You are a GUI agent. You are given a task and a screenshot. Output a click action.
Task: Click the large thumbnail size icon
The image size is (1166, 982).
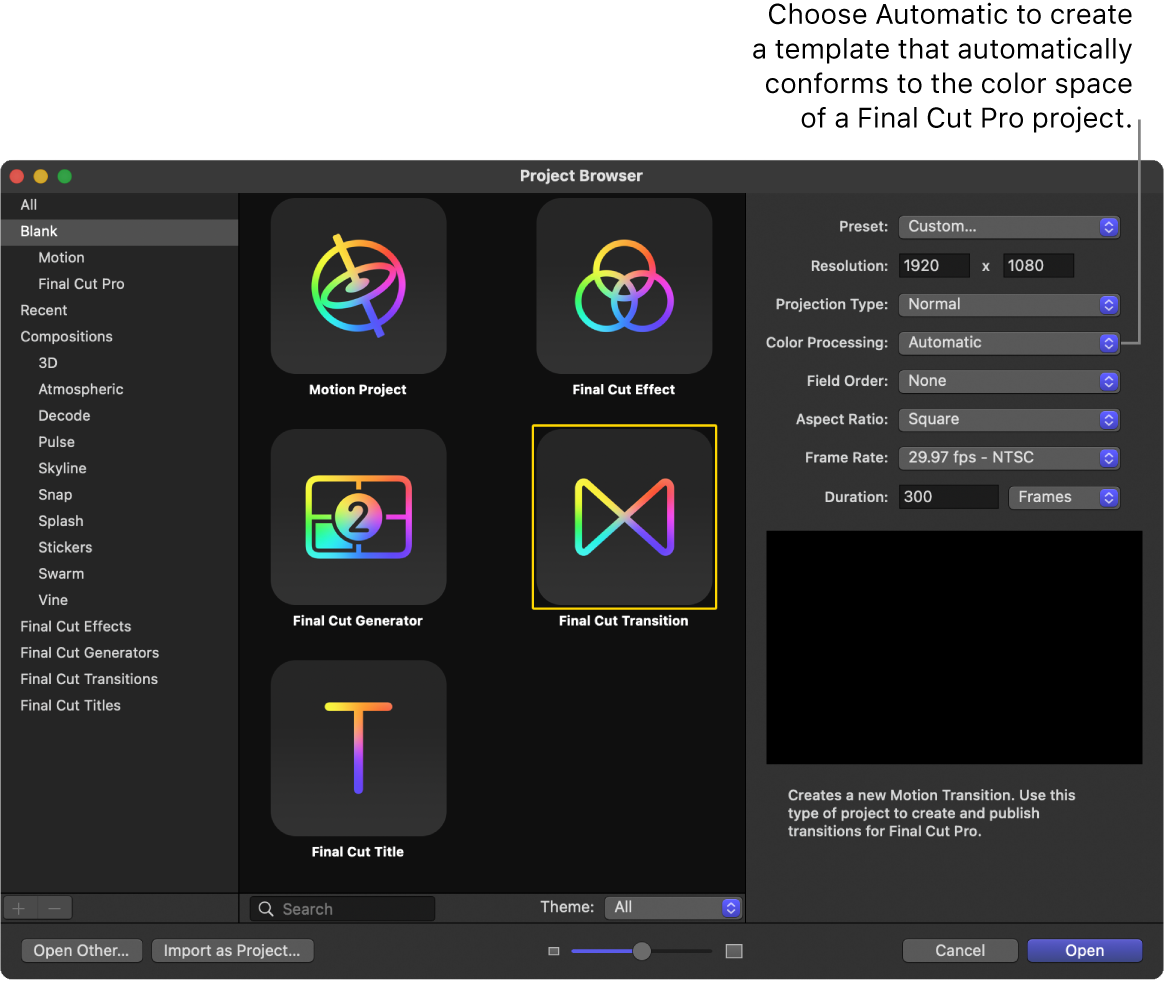tap(734, 951)
